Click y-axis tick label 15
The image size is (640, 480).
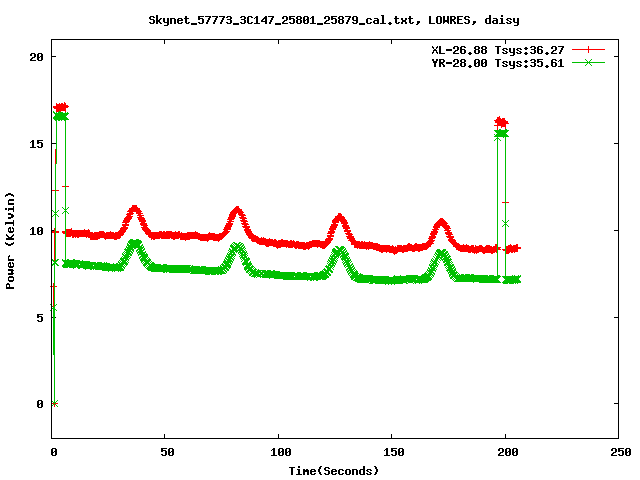[x=36, y=144]
